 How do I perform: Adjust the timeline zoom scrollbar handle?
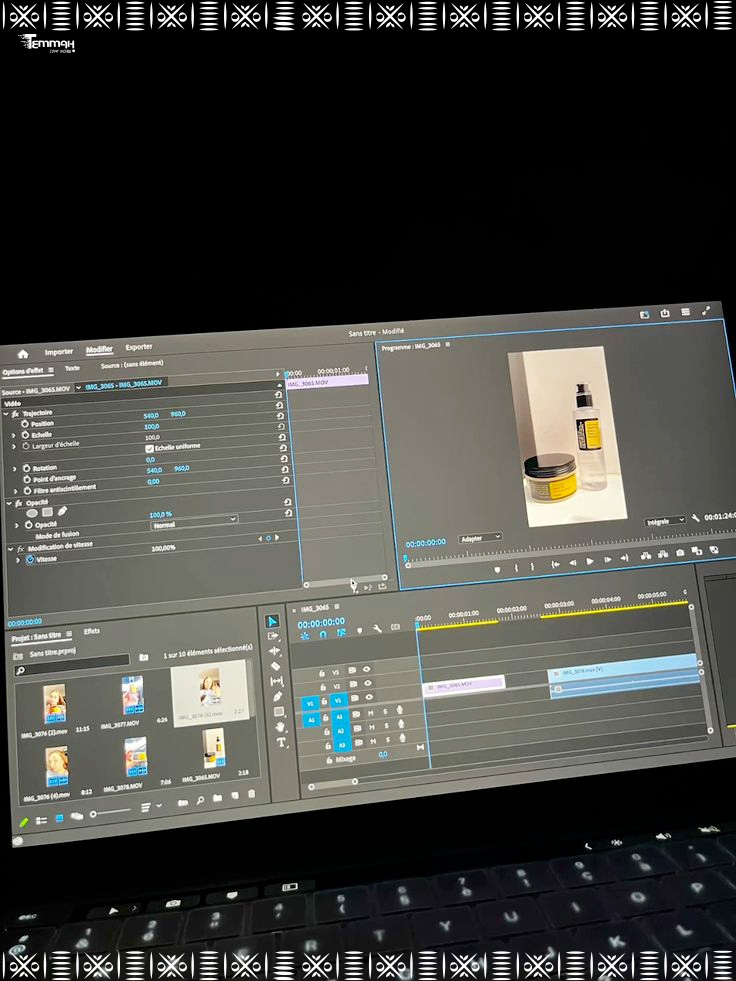[355, 781]
